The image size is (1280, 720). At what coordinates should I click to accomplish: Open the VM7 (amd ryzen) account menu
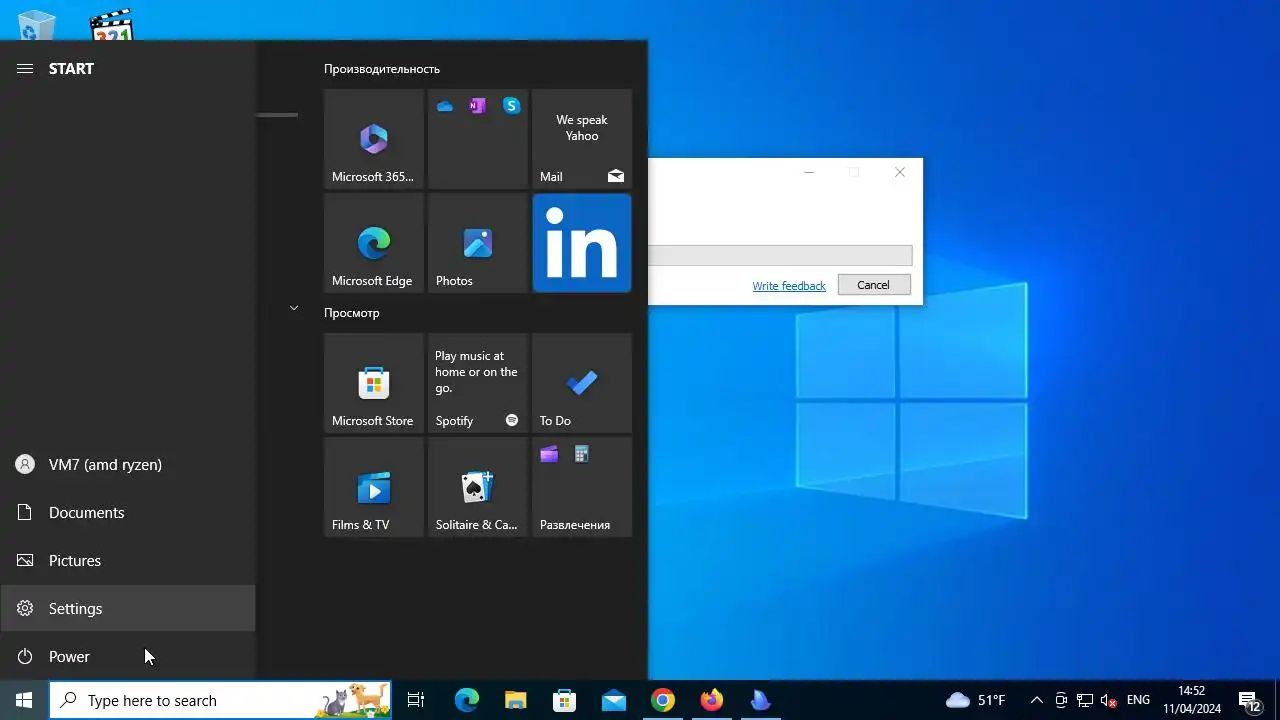(x=128, y=464)
